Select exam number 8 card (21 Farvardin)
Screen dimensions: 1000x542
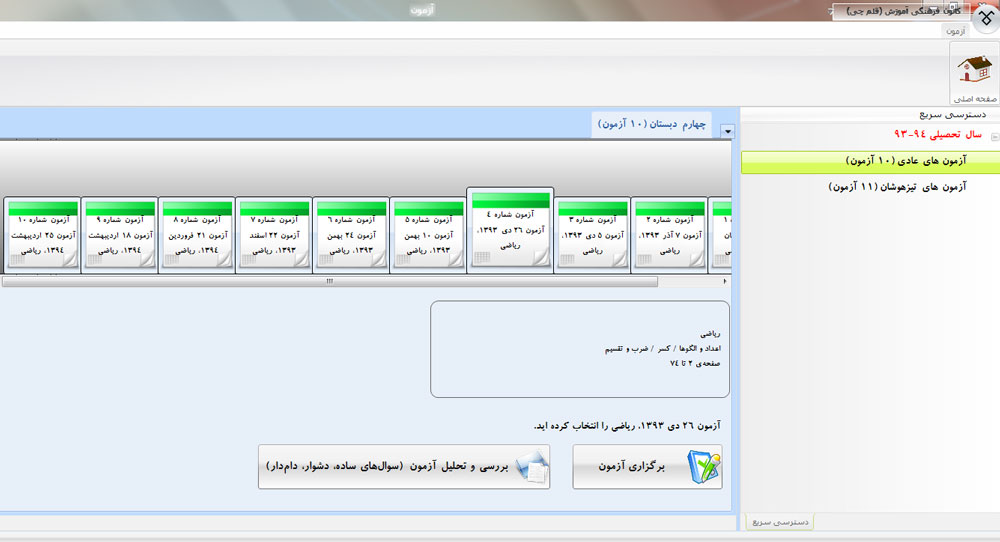pyautogui.click(x=196, y=235)
